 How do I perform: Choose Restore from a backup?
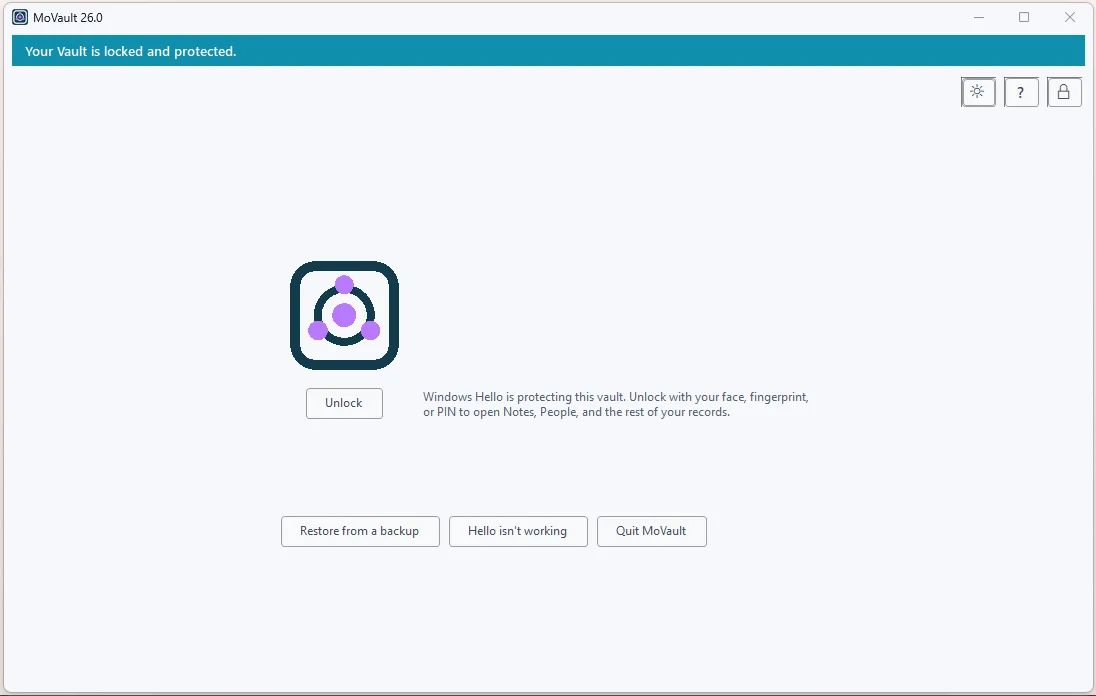(x=360, y=531)
